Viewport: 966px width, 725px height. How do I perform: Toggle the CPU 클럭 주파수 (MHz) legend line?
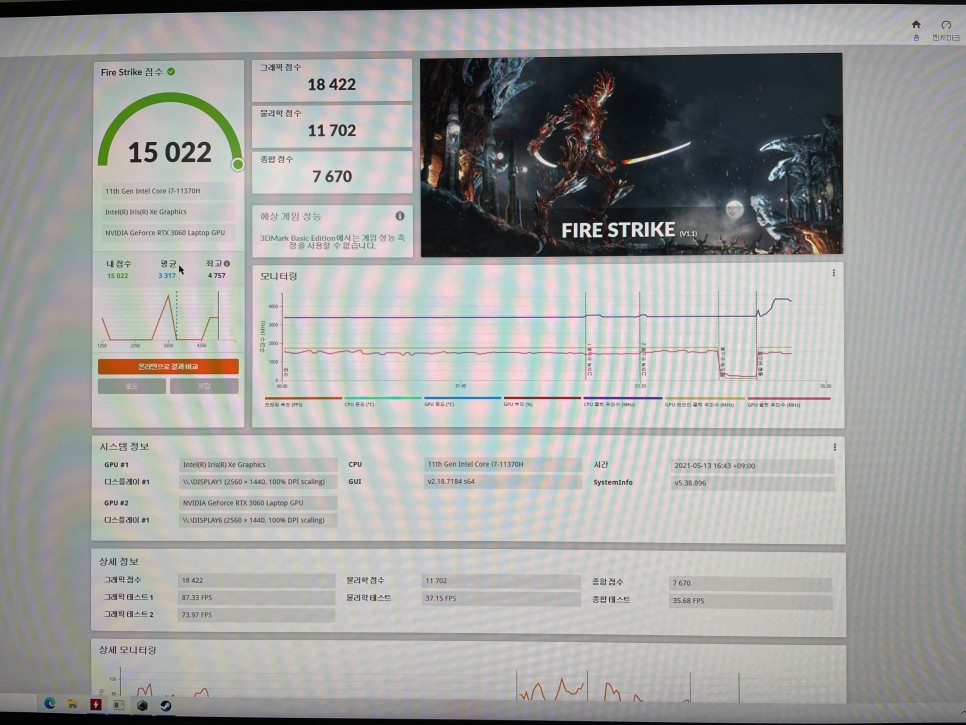click(x=622, y=402)
